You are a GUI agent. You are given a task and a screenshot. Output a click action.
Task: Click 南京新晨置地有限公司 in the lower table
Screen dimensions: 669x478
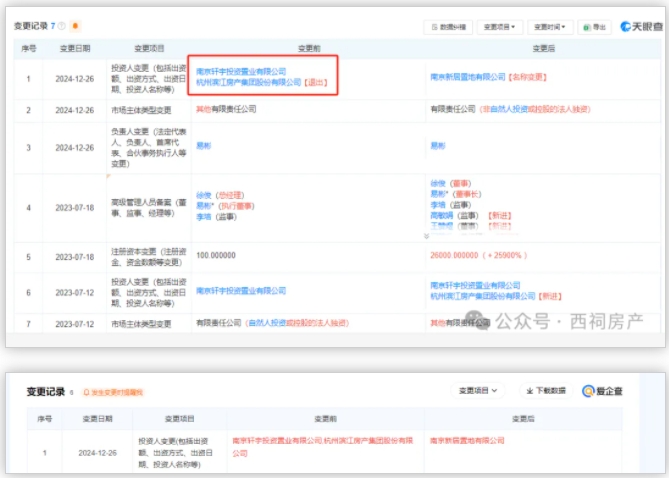pyautogui.click(x=468, y=439)
